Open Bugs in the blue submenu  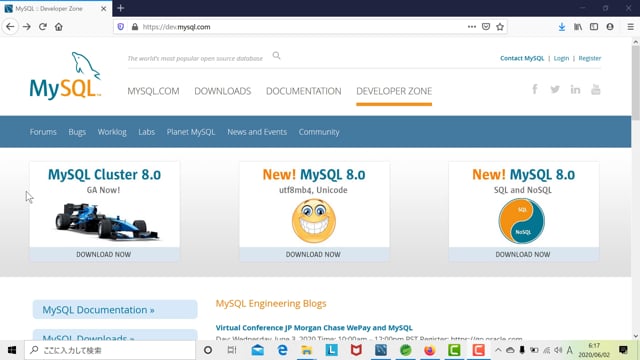click(77, 132)
